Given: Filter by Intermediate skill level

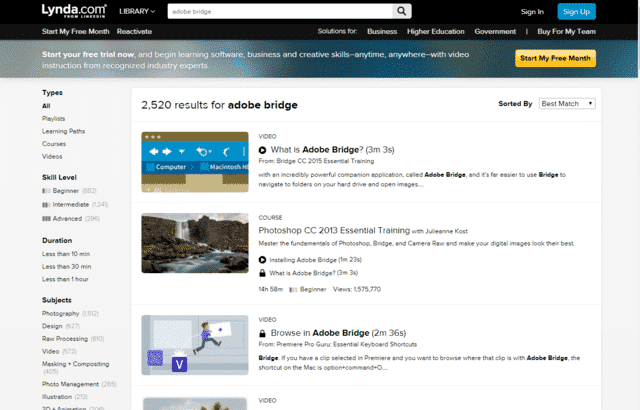Looking at the screenshot, I should click(x=71, y=205).
